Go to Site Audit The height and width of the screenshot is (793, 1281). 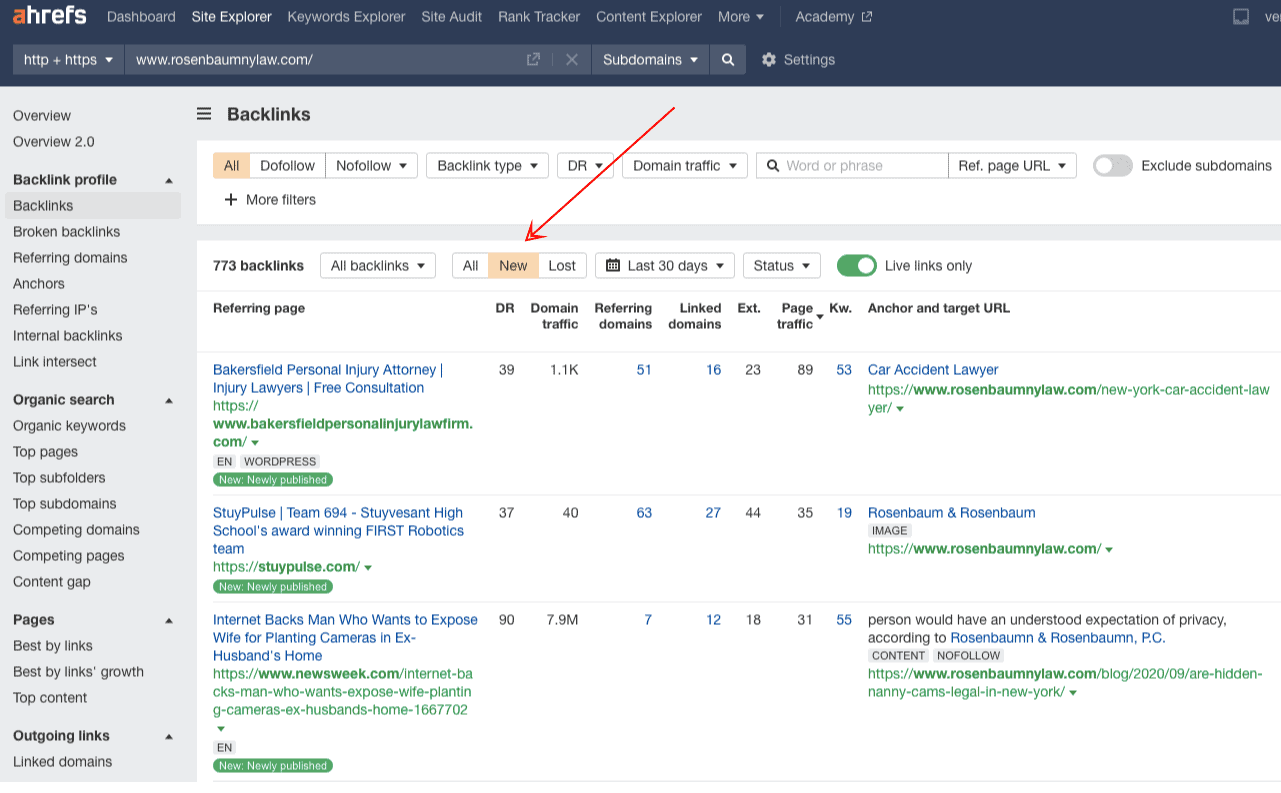pyautogui.click(x=452, y=17)
